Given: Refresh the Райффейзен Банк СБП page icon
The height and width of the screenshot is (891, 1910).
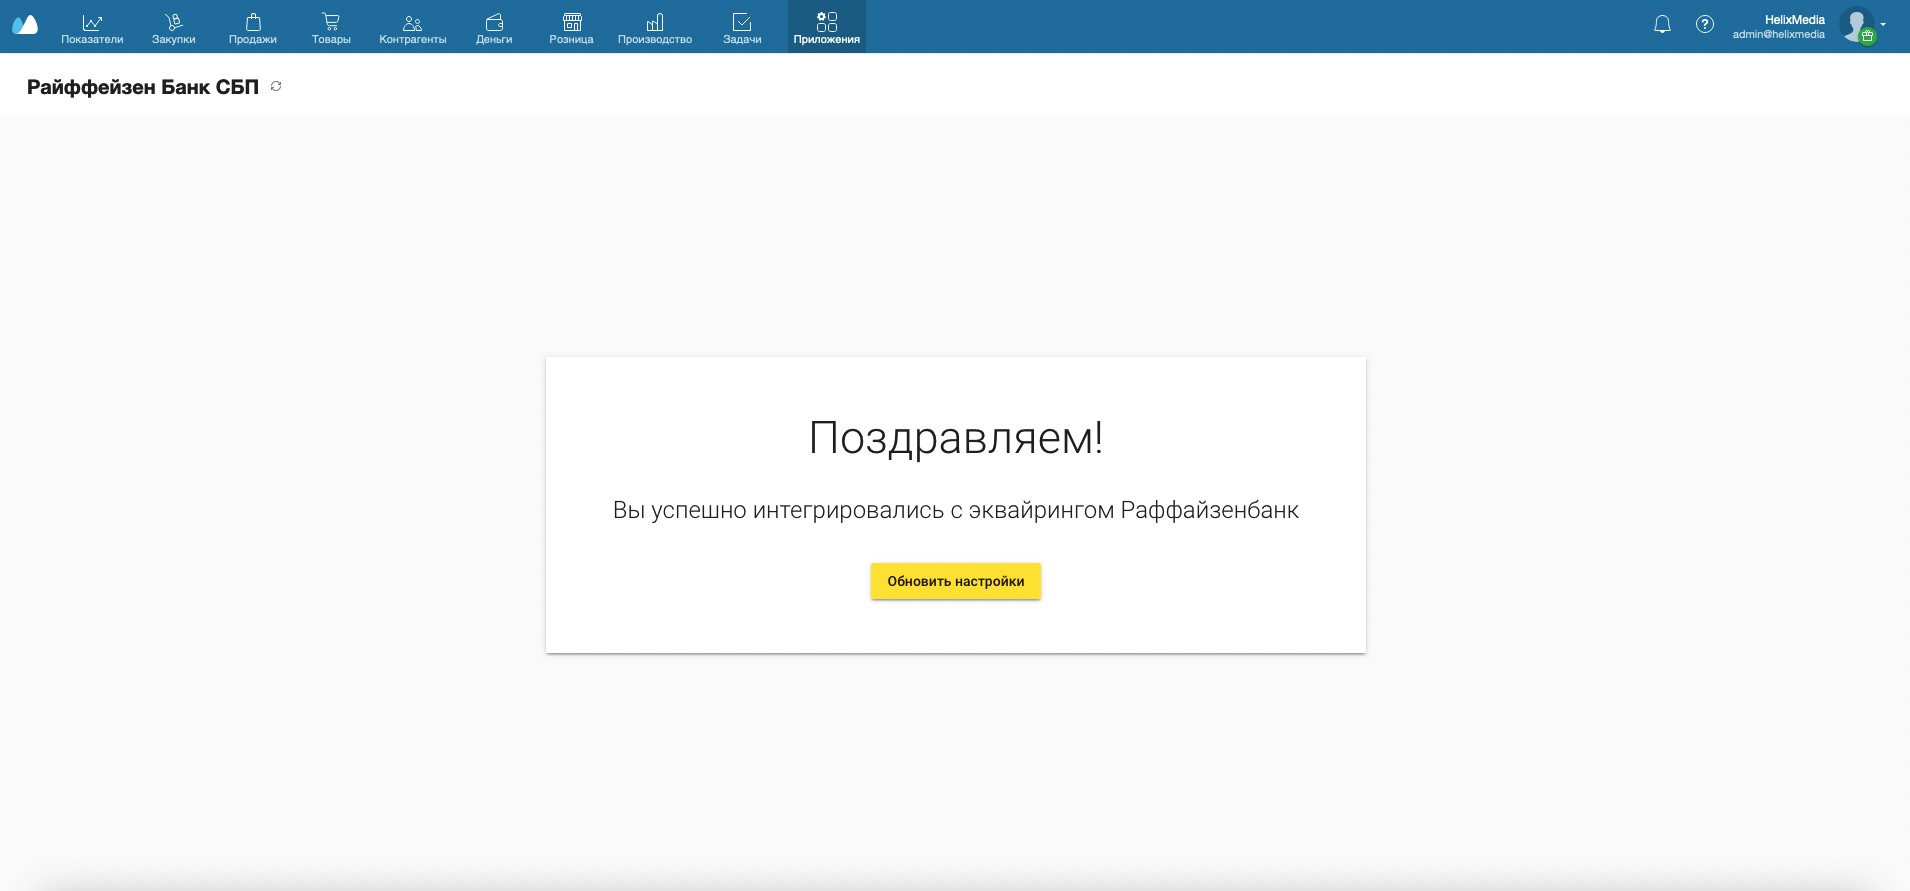Looking at the screenshot, I should [276, 86].
